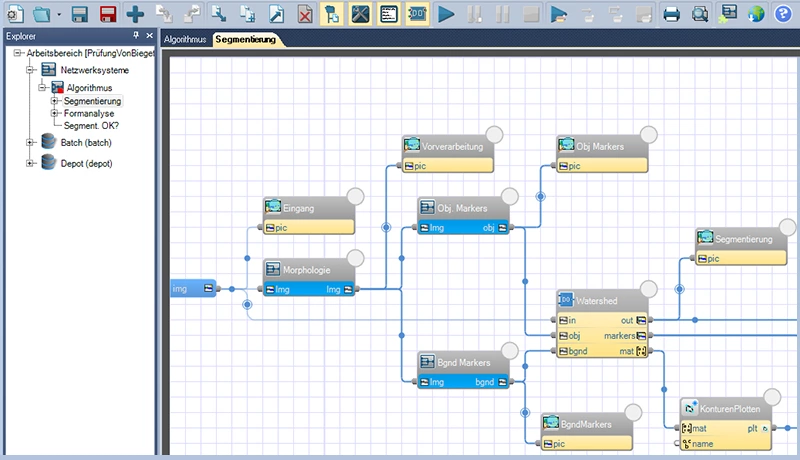Expand the Formanalyse tree item
This screenshot has height=460, width=800.
(x=55, y=113)
